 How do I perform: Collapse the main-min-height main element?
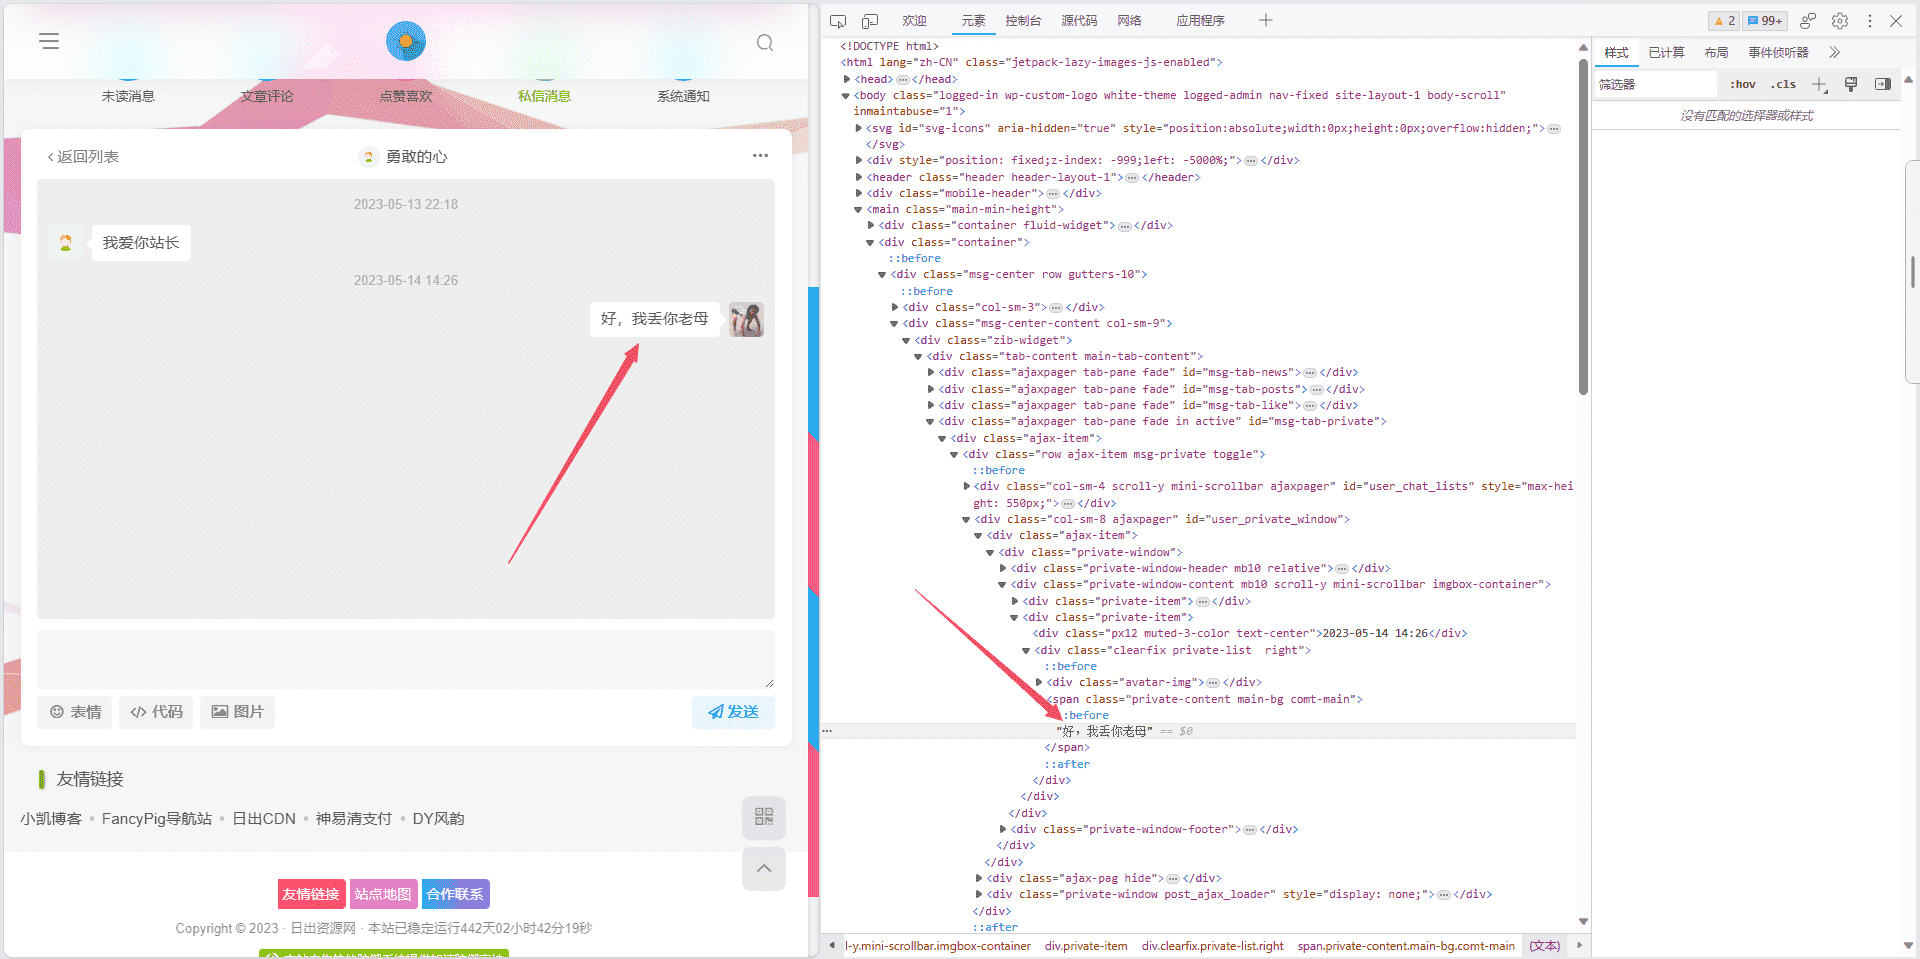858,210
